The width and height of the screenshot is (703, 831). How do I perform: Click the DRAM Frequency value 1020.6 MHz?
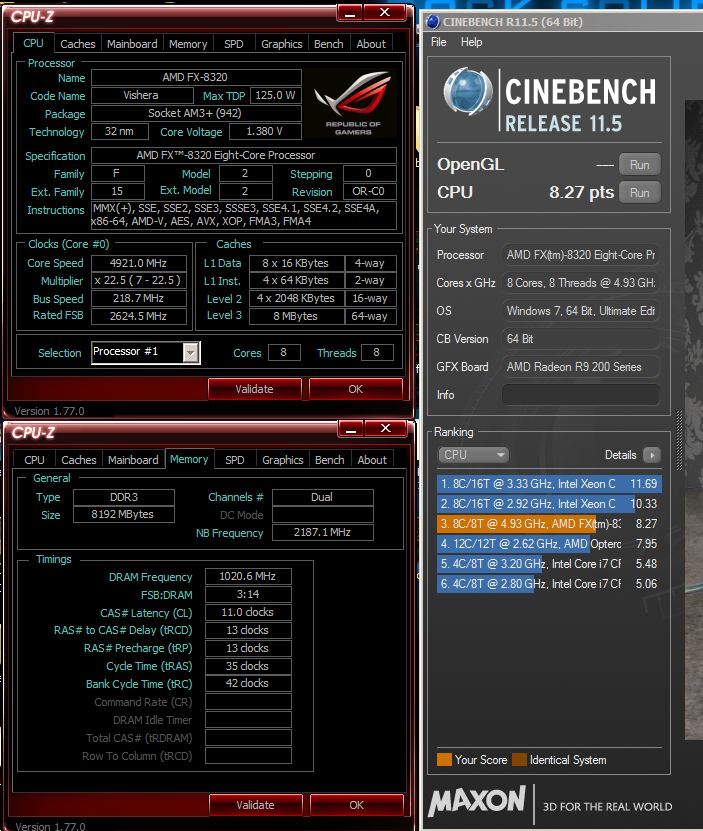[248, 576]
